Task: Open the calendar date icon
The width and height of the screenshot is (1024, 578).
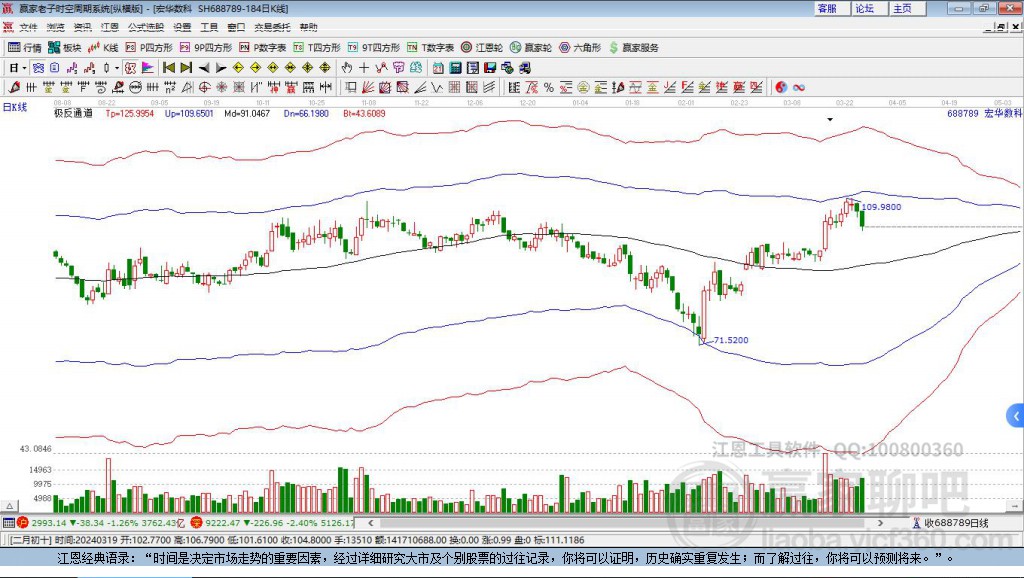Action: (x=438, y=68)
